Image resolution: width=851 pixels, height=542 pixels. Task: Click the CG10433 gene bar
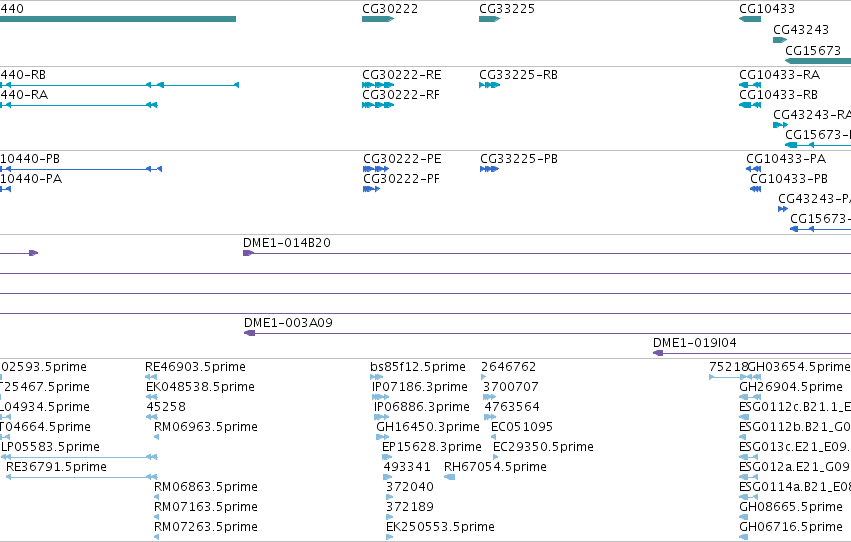click(750, 19)
